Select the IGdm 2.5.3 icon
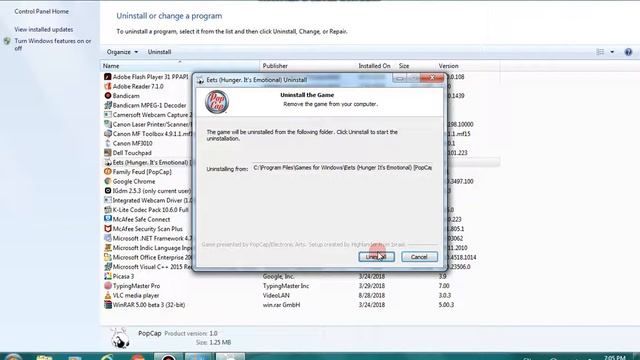The height and width of the screenshot is (360, 640). click(x=108, y=191)
